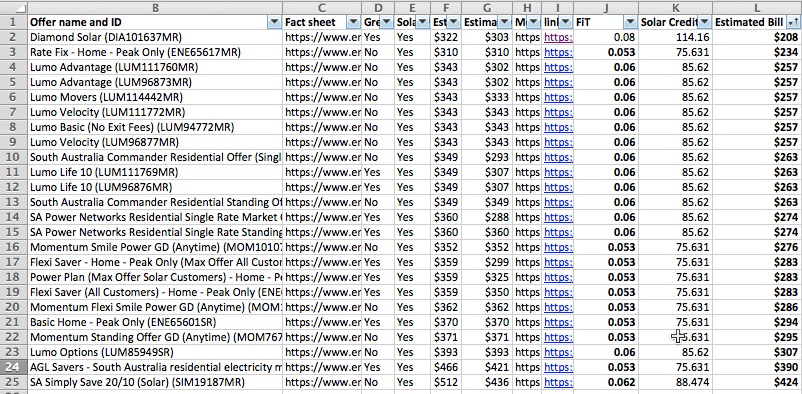
Task: Open the link in Lumo Movers row
Action: pyautogui.click(x=558, y=97)
